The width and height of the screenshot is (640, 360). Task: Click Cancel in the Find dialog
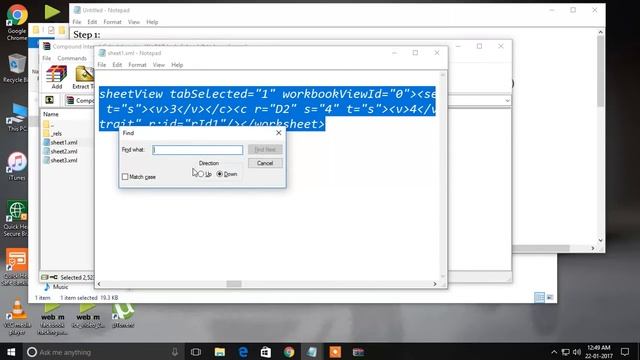click(265, 163)
